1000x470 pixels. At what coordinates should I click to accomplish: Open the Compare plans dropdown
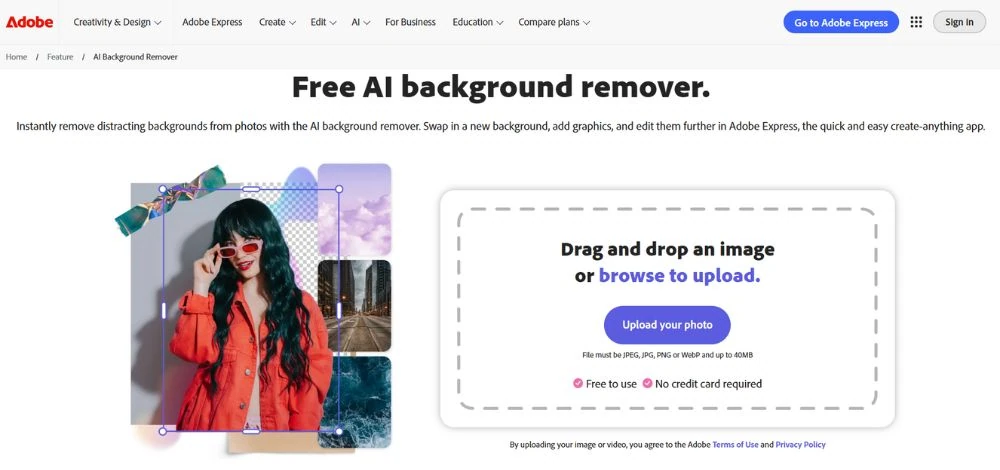554,22
